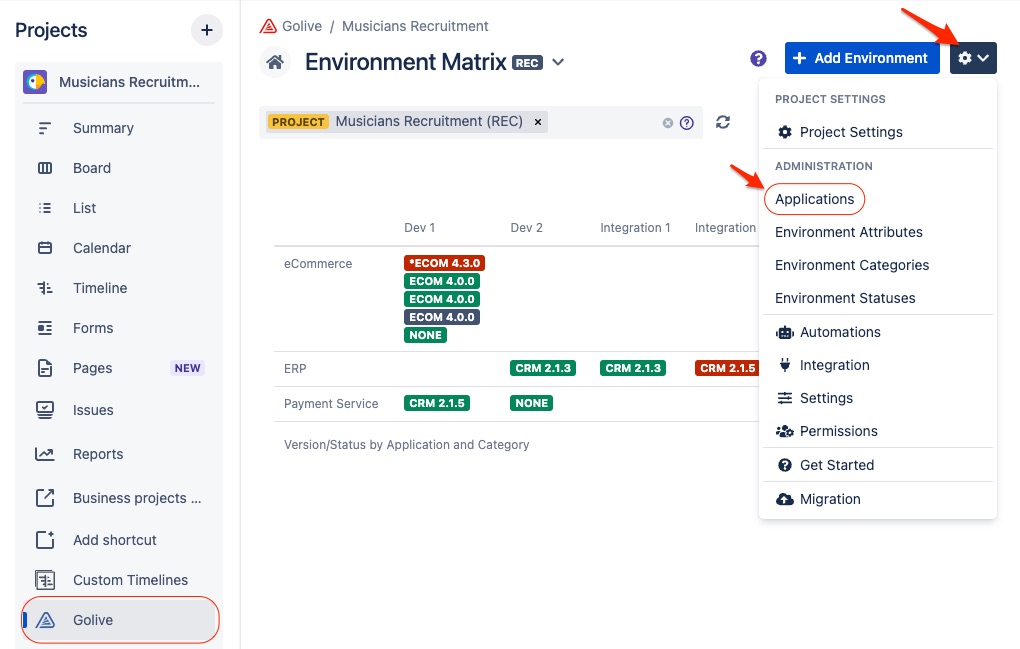Click the Add Environment button
Viewport: 1020px width, 649px height.
point(861,58)
